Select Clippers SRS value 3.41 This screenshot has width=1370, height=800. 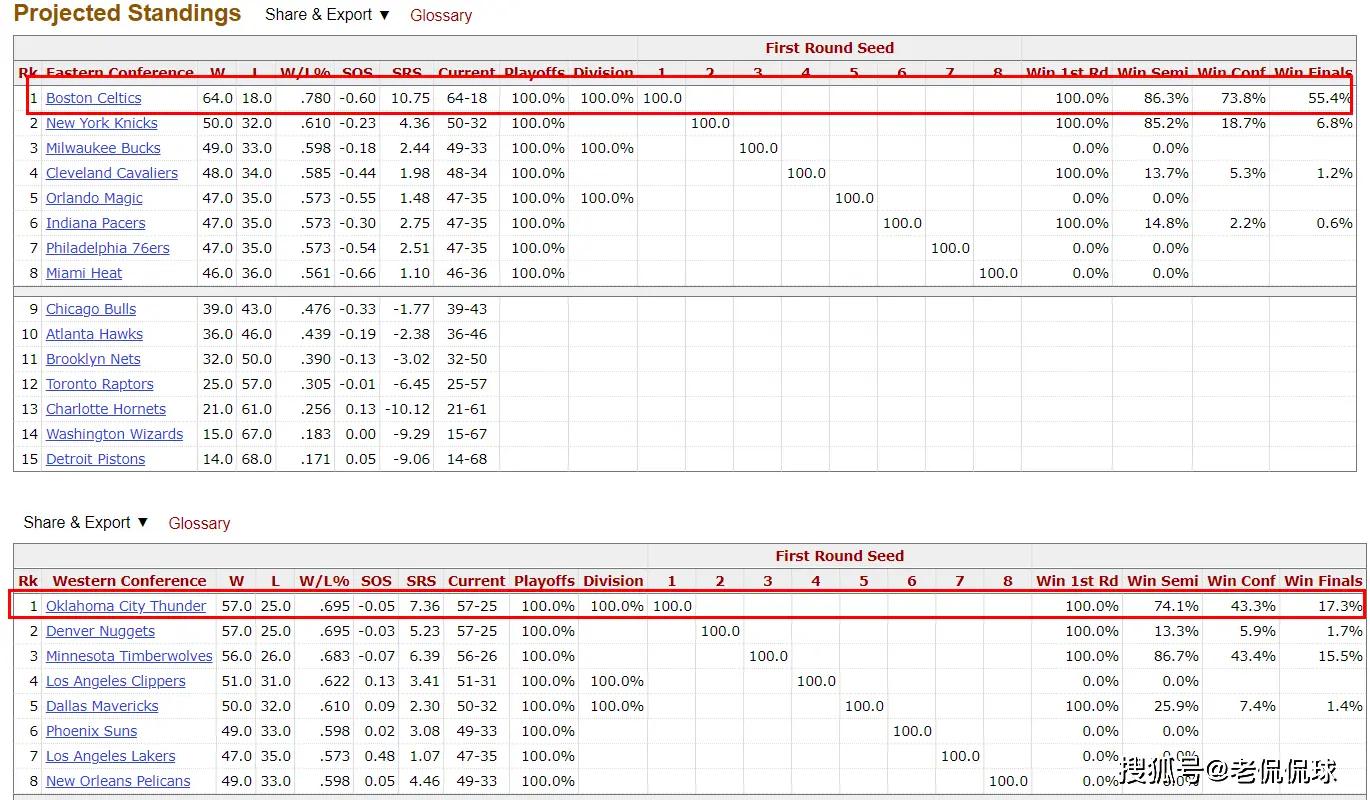tap(424, 681)
